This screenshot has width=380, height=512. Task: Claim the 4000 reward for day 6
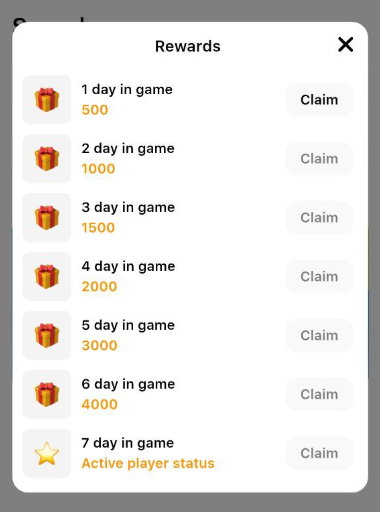(319, 394)
